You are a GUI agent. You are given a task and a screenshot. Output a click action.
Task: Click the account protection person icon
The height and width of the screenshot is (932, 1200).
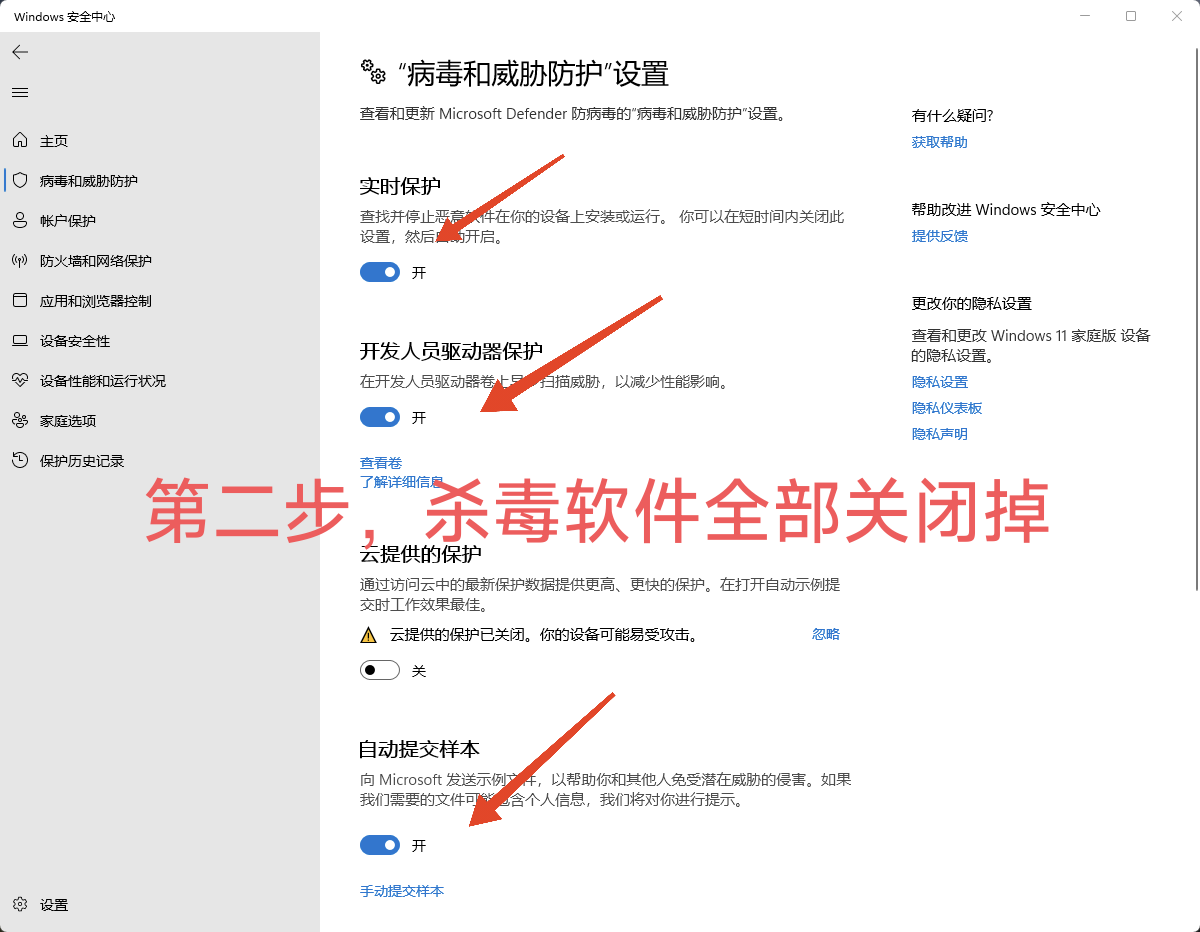click(x=20, y=221)
